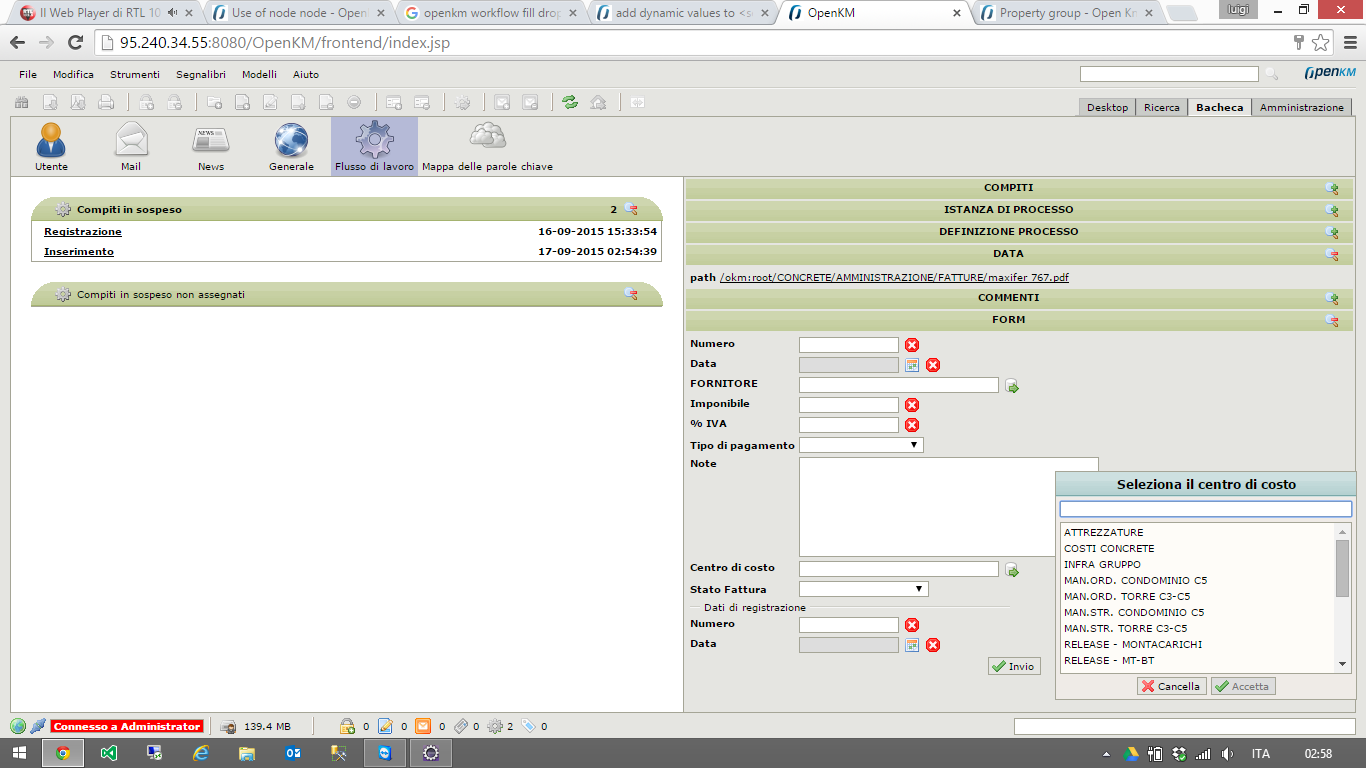Open the Registrazione pending task link
This screenshot has width=1366, height=768.
point(83,232)
